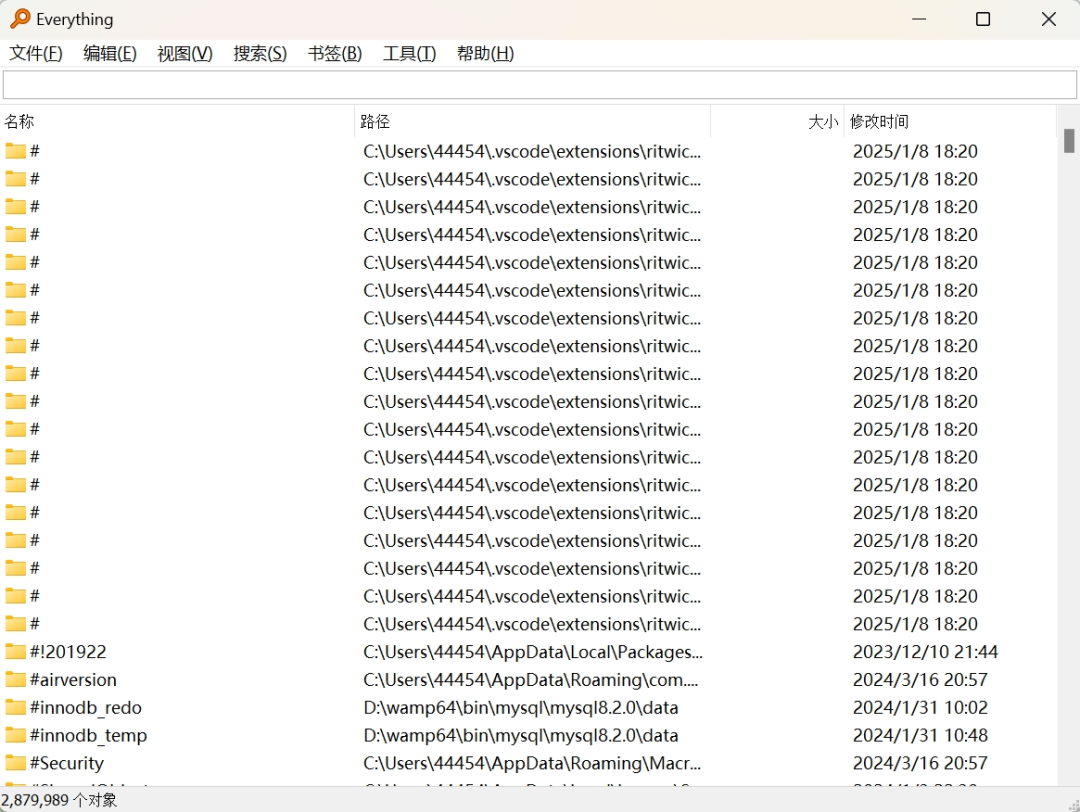Select the #innodb_redo folder name
Image resolution: width=1080 pixels, height=812 pixels.
pos(85,707)
